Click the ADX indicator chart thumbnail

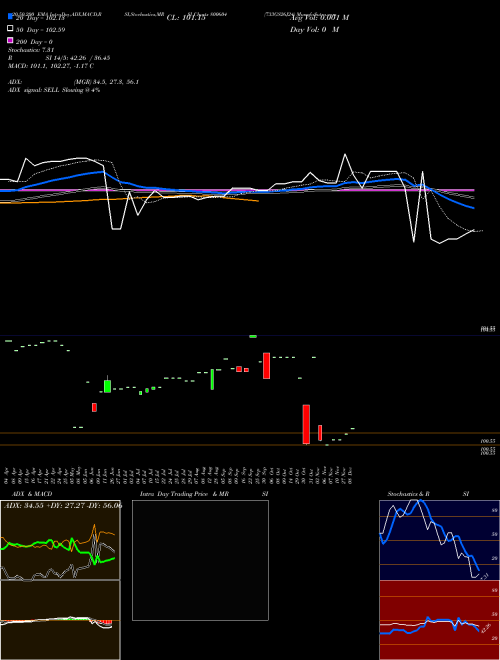[60, 540]
